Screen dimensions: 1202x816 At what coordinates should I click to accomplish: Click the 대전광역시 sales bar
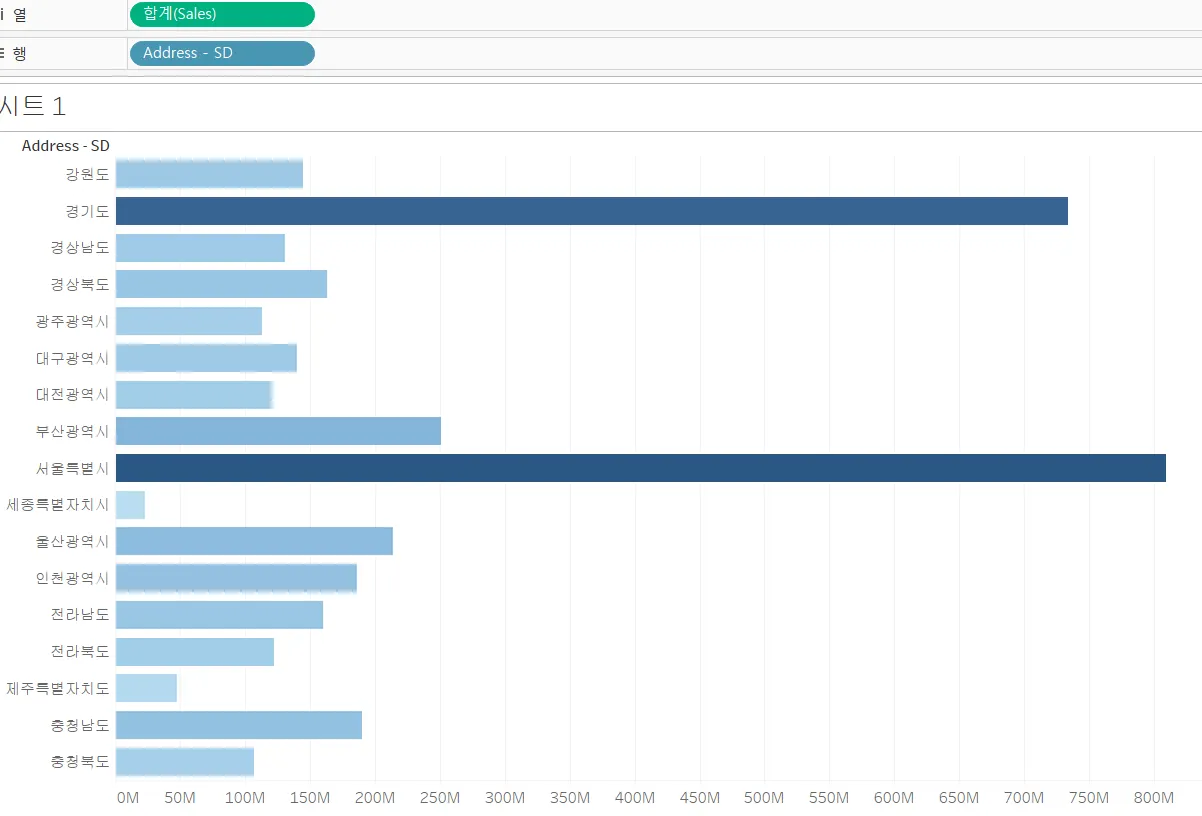pos(194,394)
